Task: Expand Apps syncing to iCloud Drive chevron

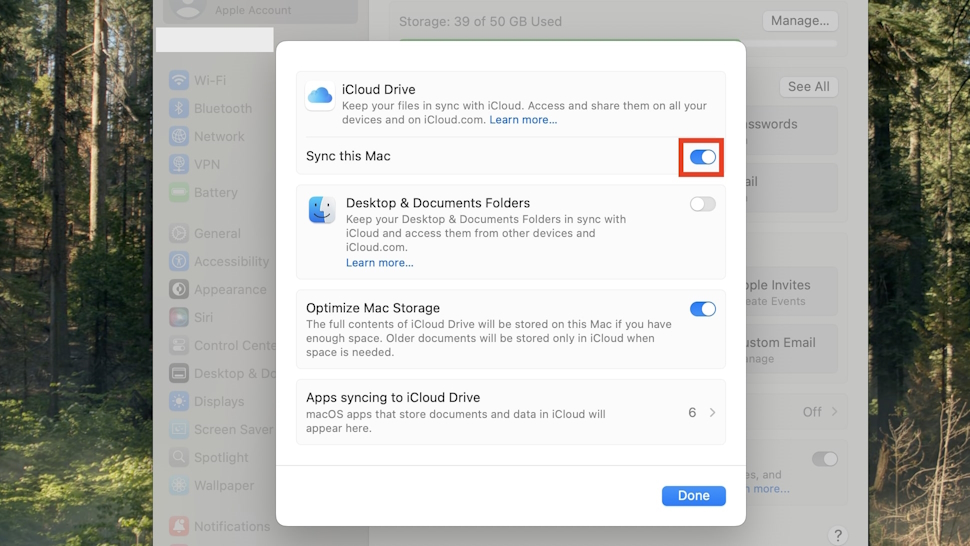Action: [x=712, y=412]
